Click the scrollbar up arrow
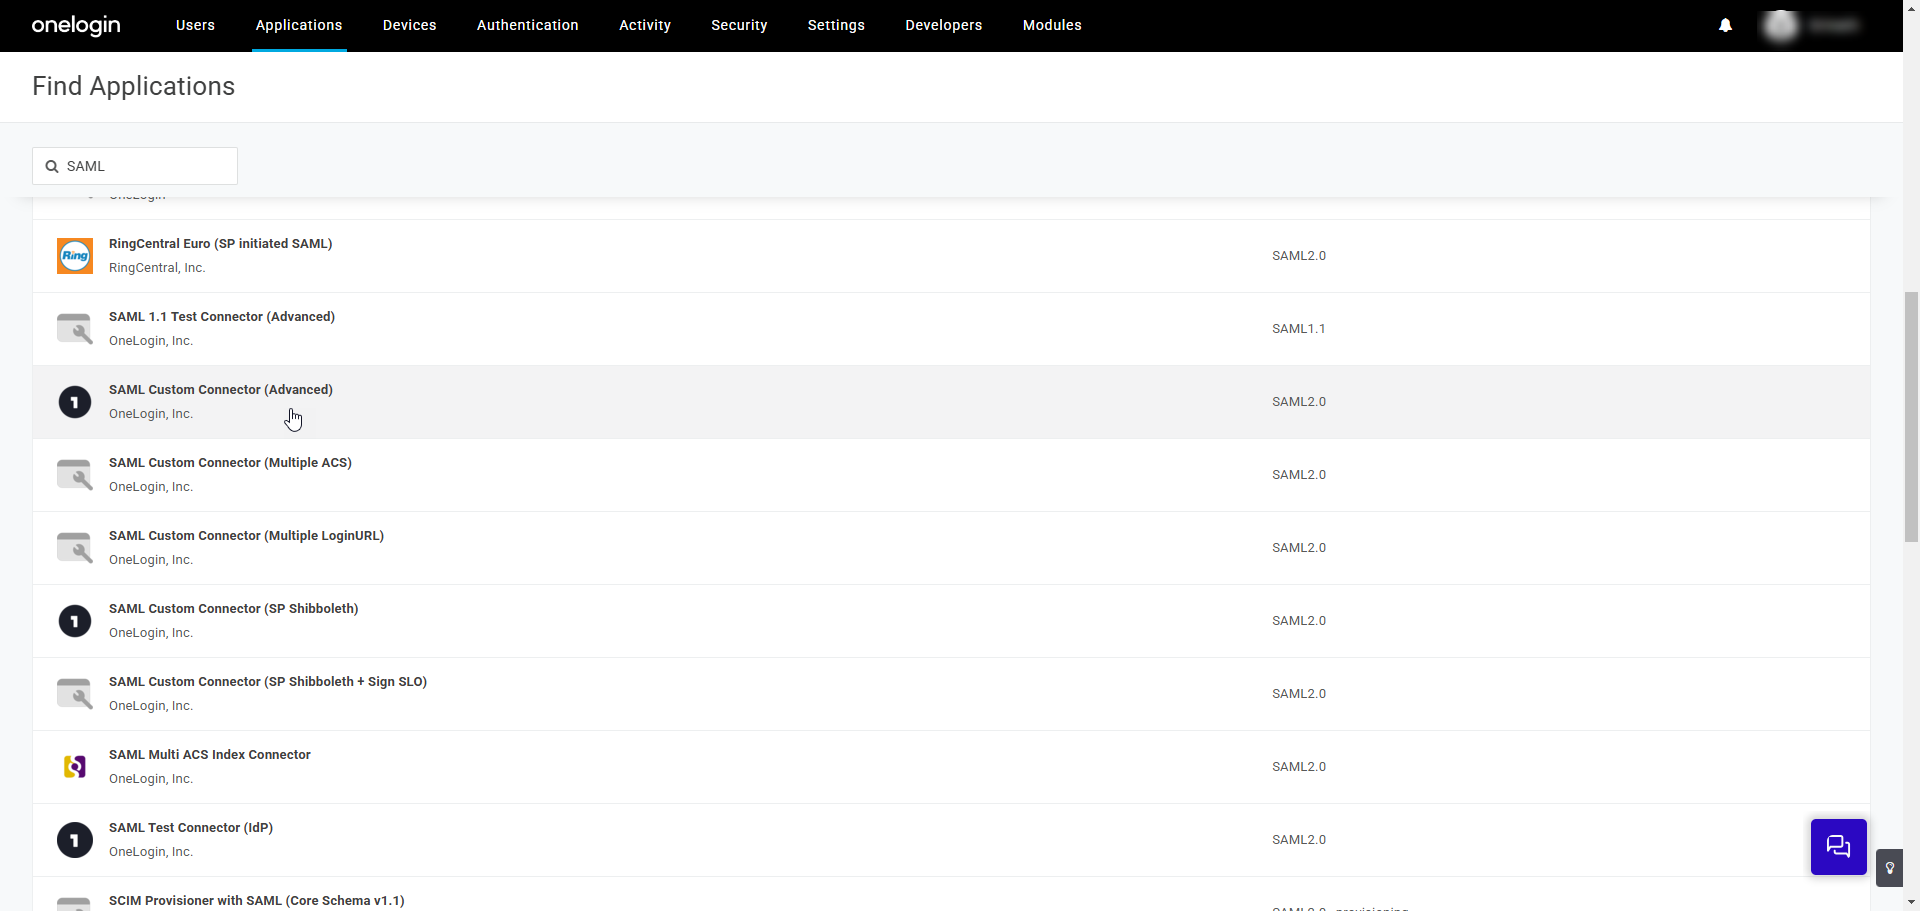Image resolution: width=1920 pixels, height=911 pixels. pyautogui.click(x=1911, y=7)
